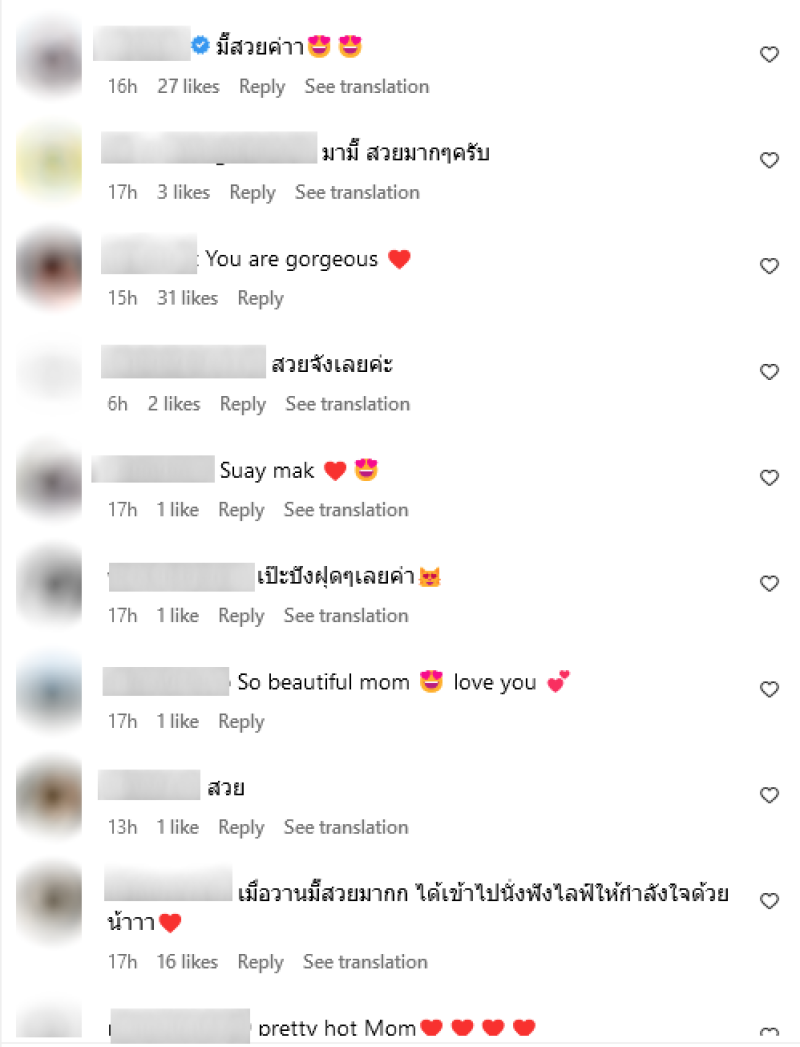Open '27 likes' list on first comment
The width and height of the screenshot is (800, 1047).
[x=188, y=86]
